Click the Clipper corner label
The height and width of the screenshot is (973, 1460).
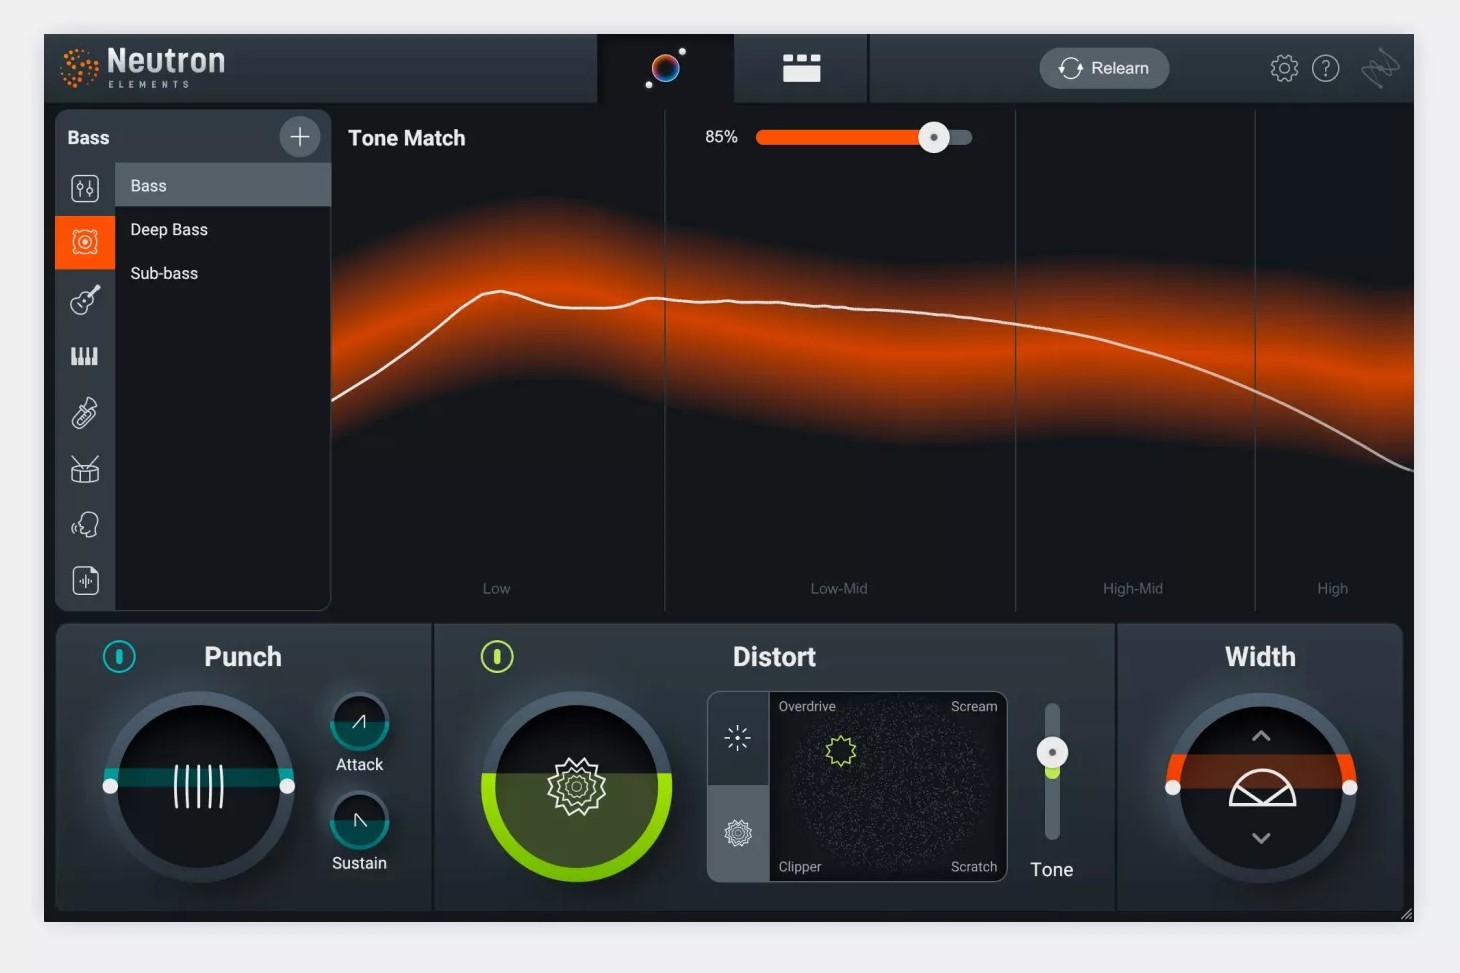coord(800,867)
